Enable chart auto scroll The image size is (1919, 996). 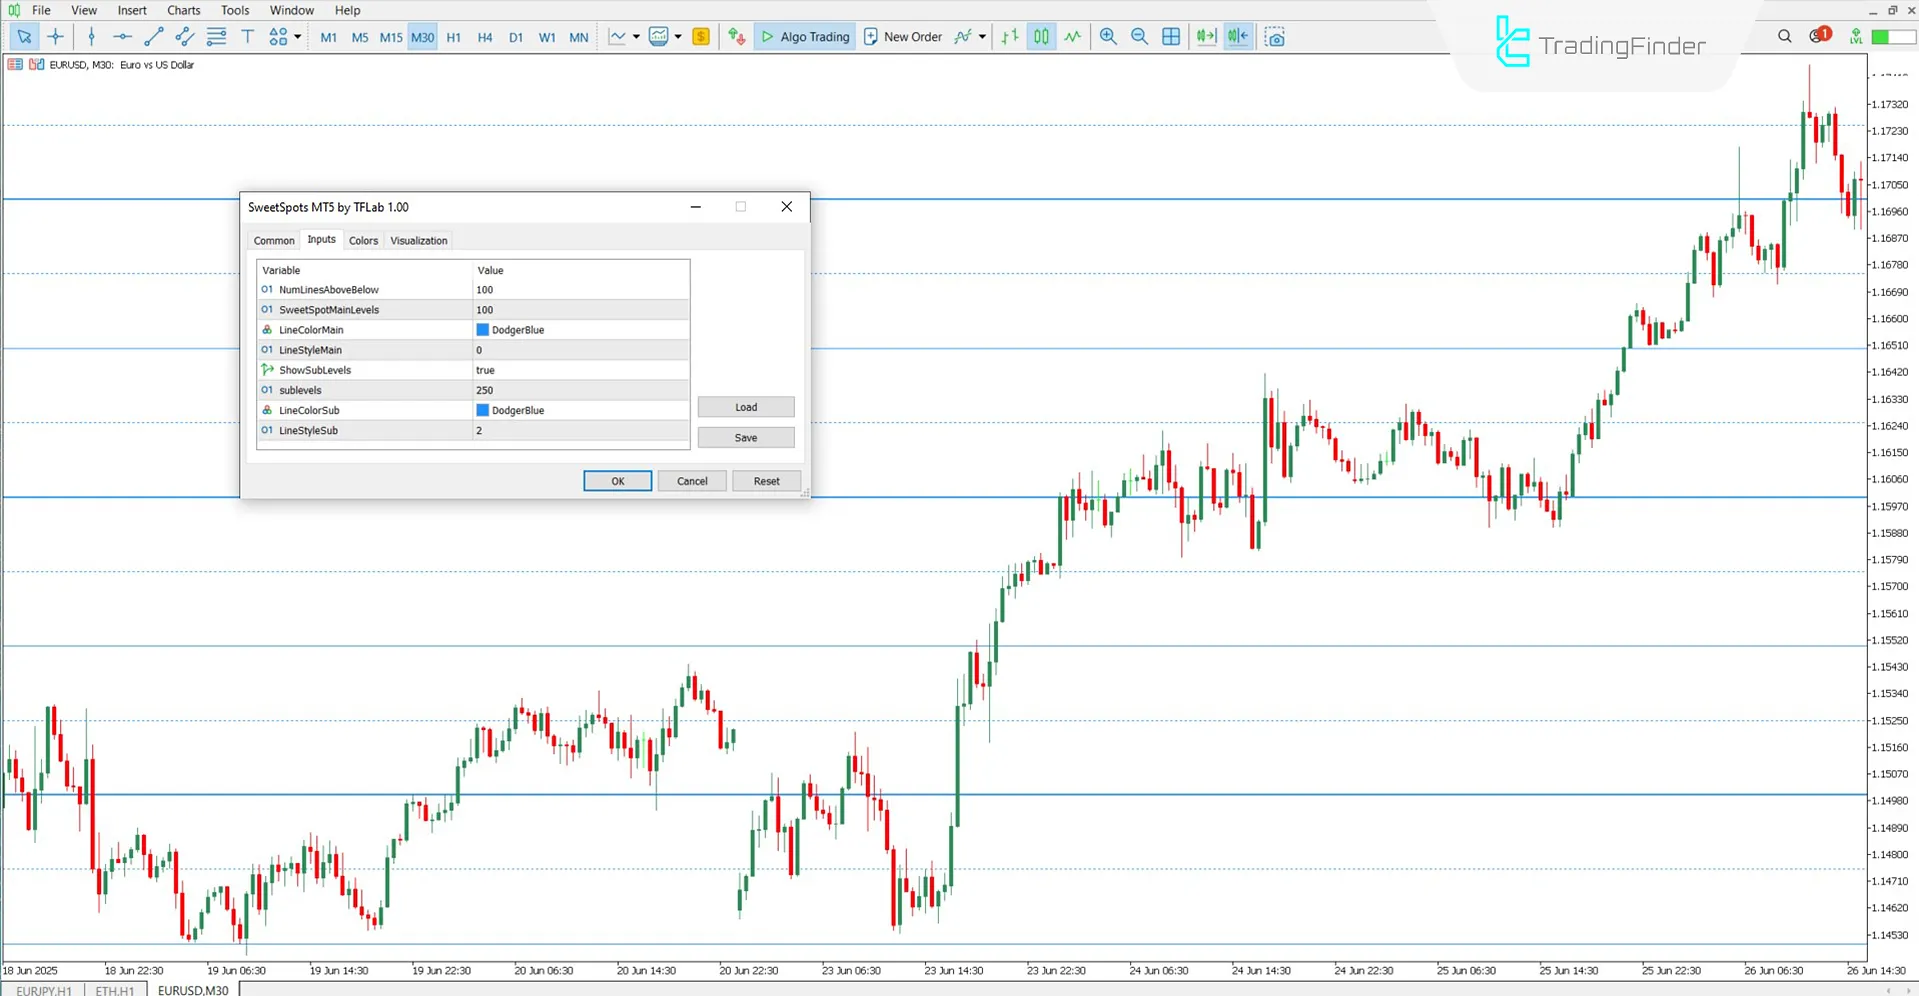tap(1206, 37)
